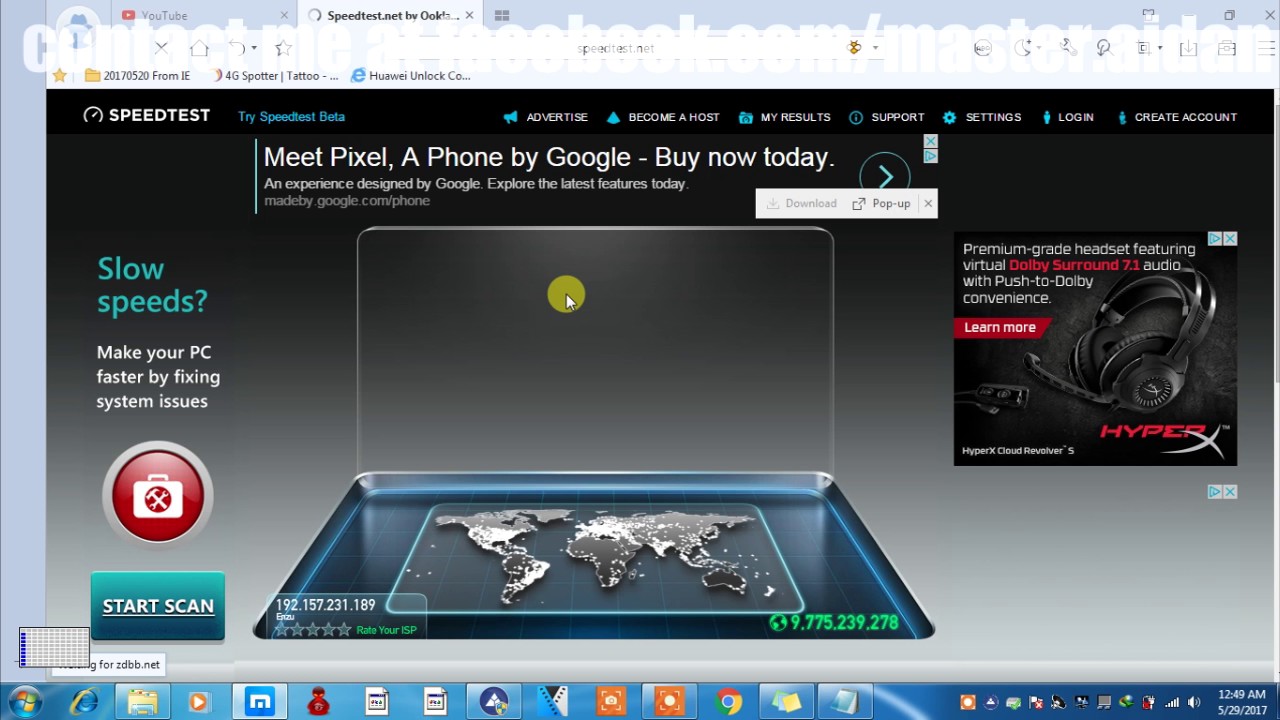The width and height of the screenshot is (1280, 720).
Task: Click the blue arrow on the Pixel ad
Action: (885, 177)
